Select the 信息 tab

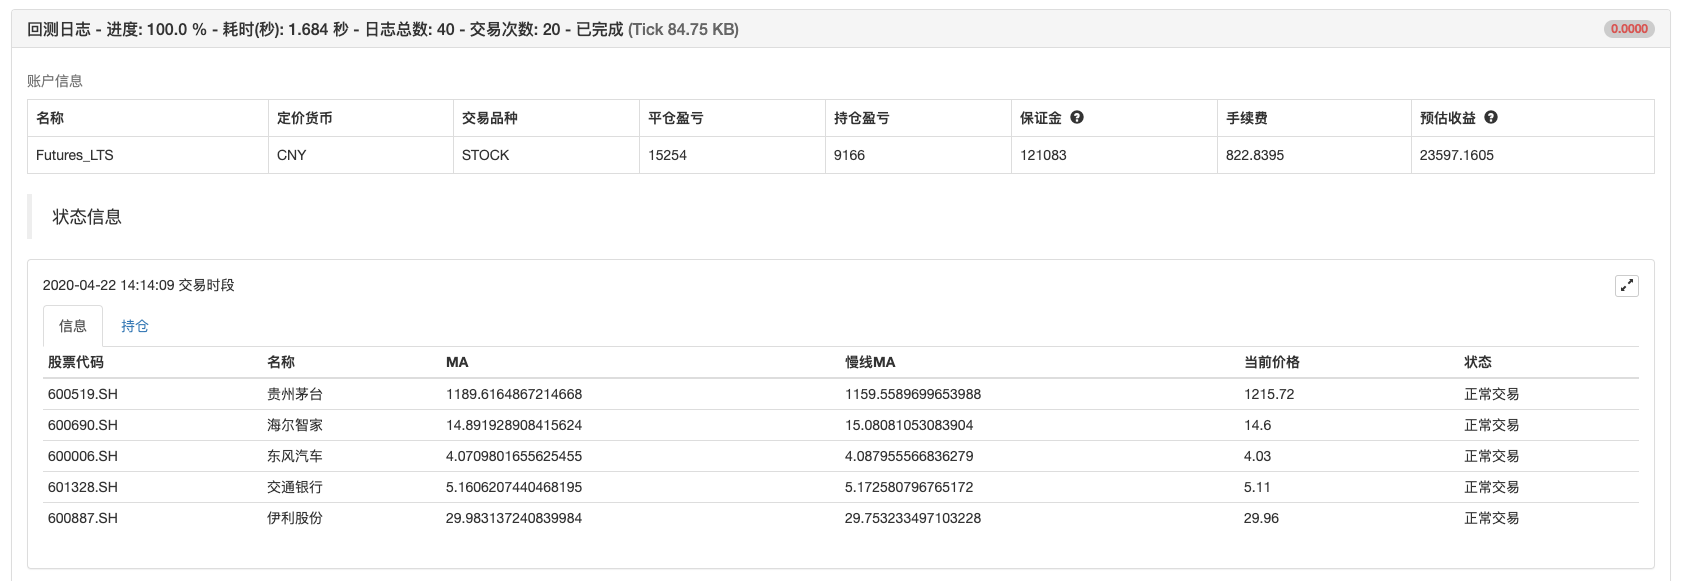[x=73, y=326]
